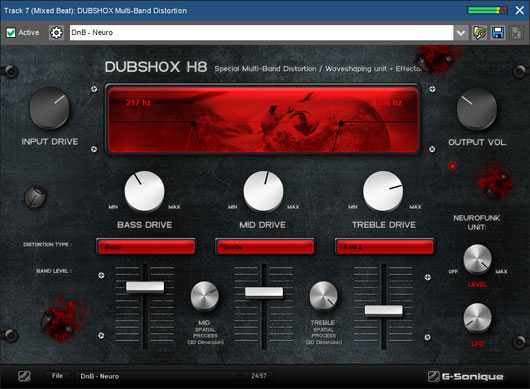
Task: Click the treble band level fader handle
Action: point(384,310)
